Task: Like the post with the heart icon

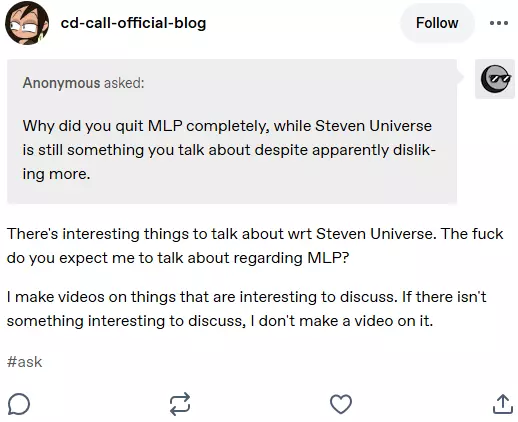Action: (x=341, y=404)
